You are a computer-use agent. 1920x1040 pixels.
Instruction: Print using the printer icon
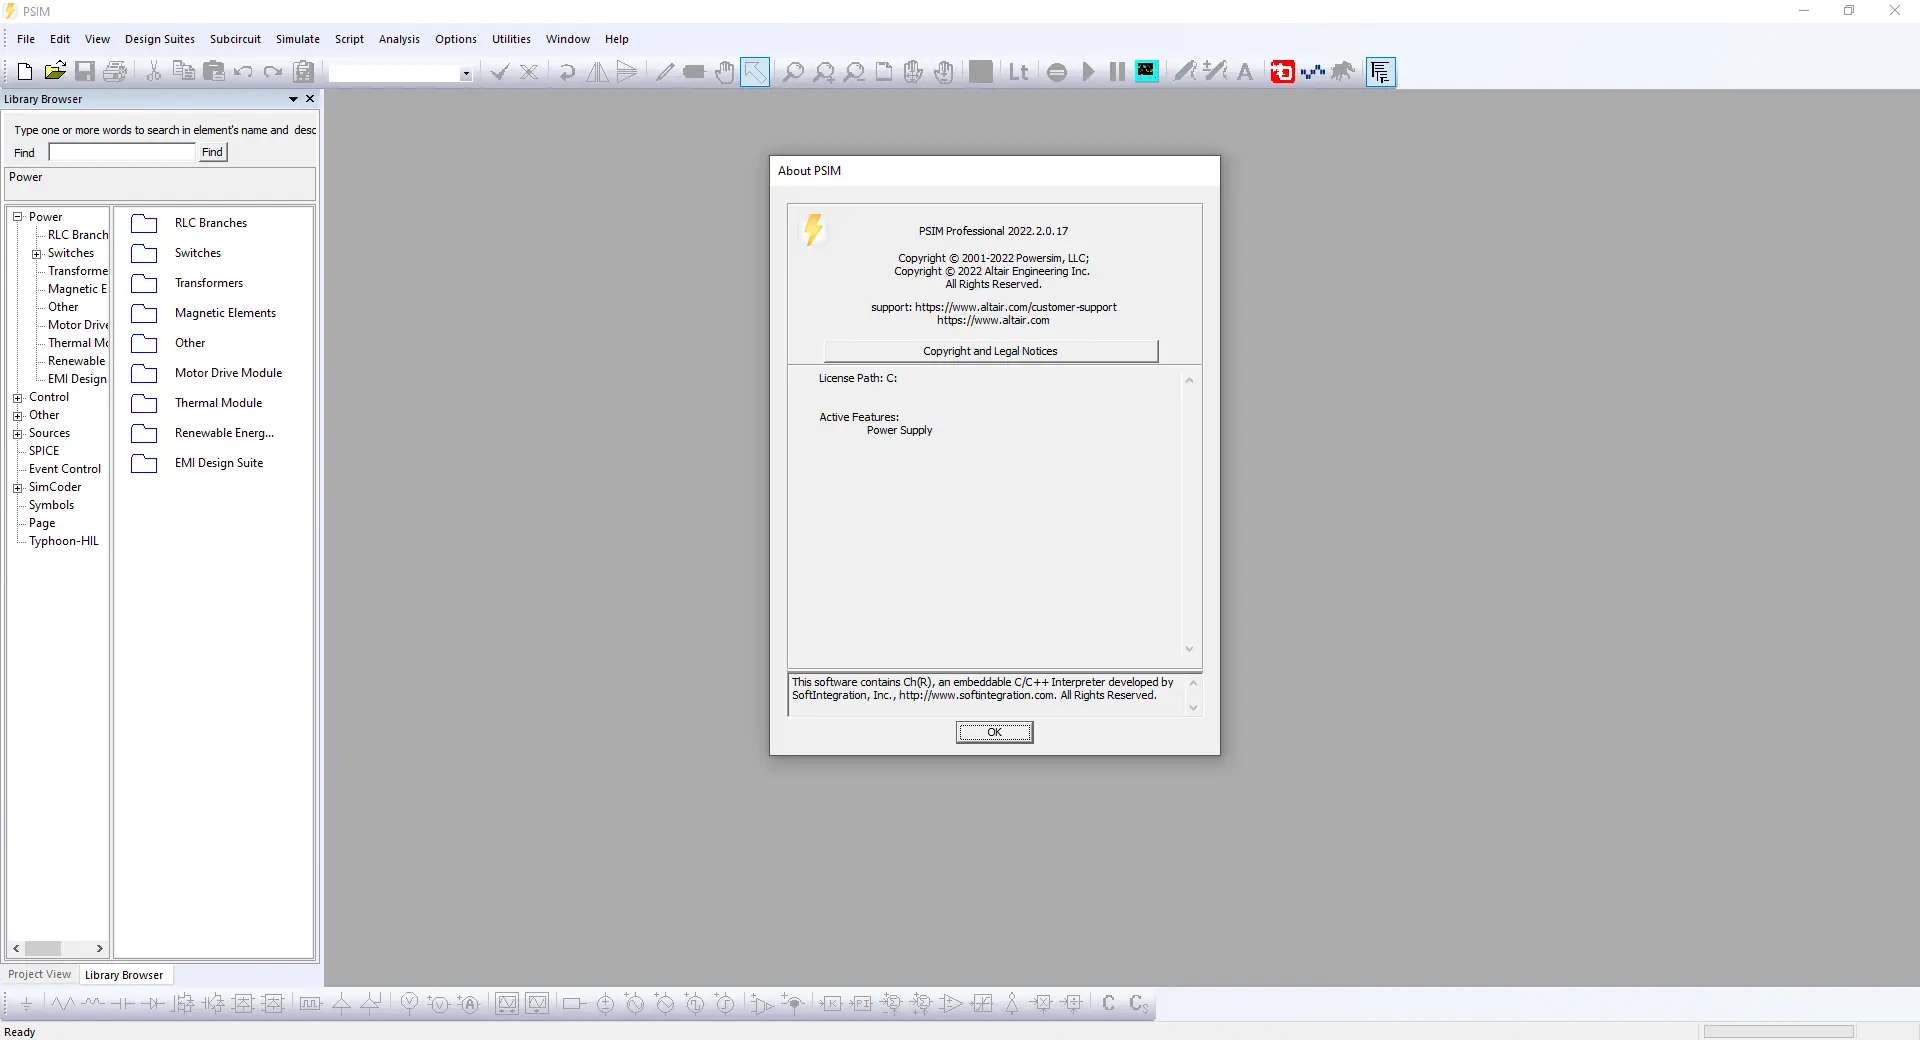click(x=115, y=72)
